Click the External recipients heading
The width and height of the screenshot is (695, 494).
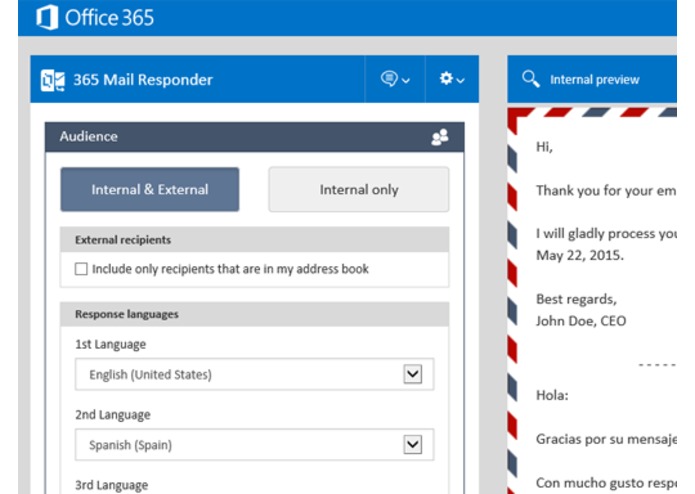(123, 240)
